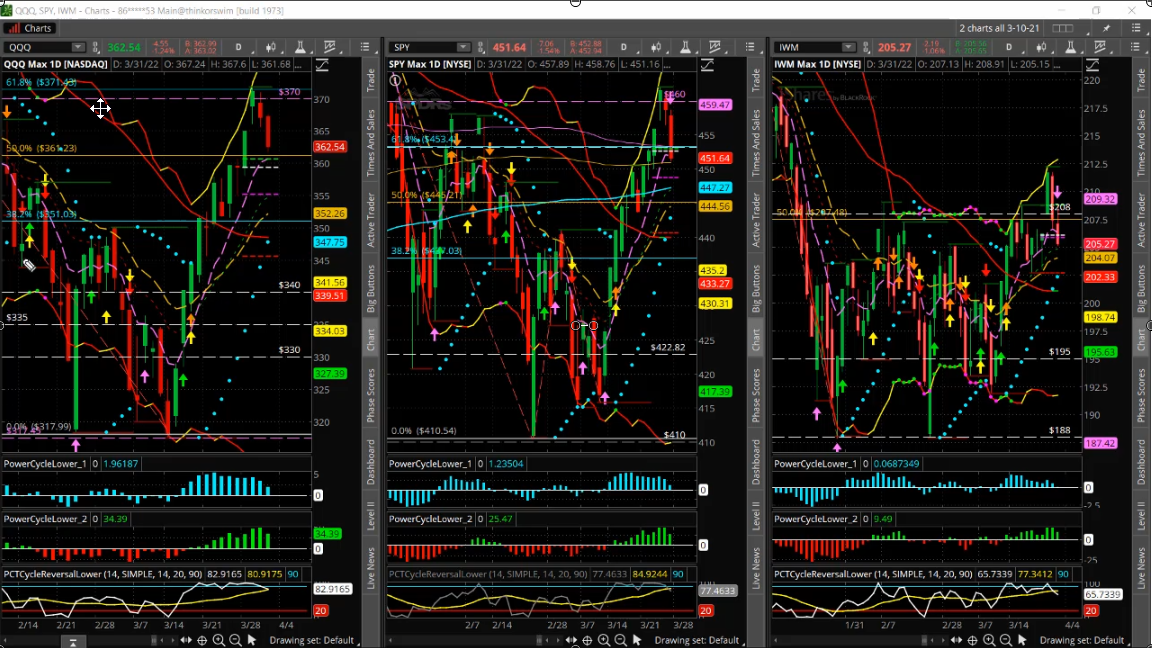Open IWM chart list menu icon
This screenshot has width=1152, height=648.
tap(1136, 47)
